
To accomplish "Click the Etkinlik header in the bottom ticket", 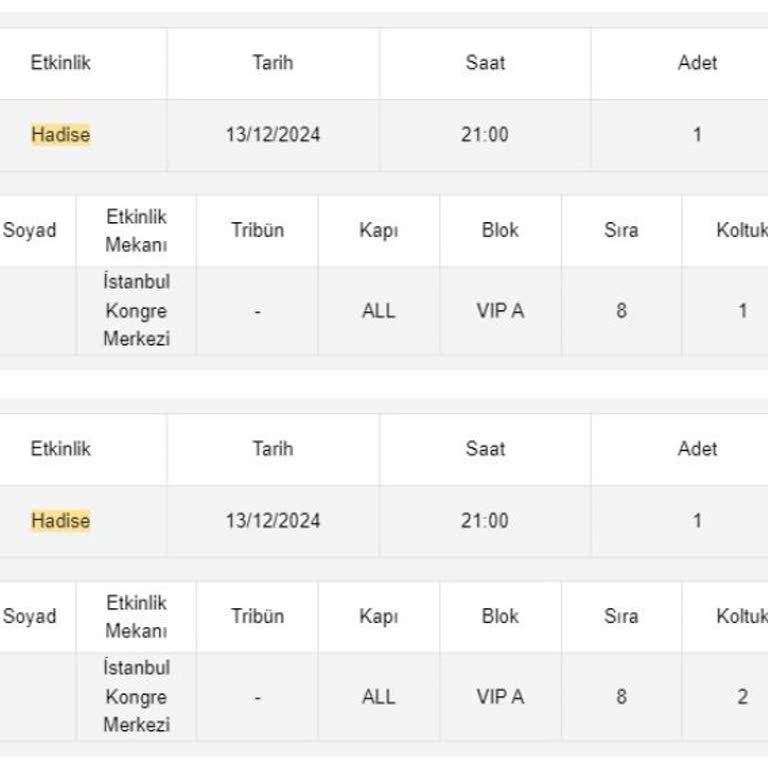I will point(60,448).
